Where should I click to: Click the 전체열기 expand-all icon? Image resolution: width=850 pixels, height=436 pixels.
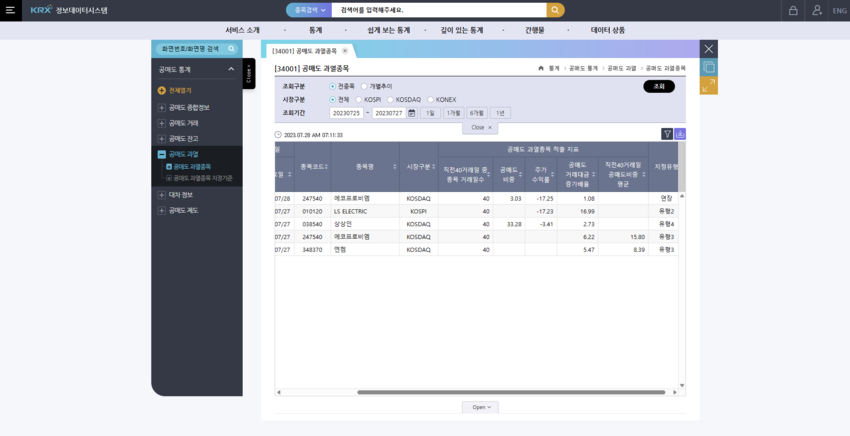click(x=162, y=91)
